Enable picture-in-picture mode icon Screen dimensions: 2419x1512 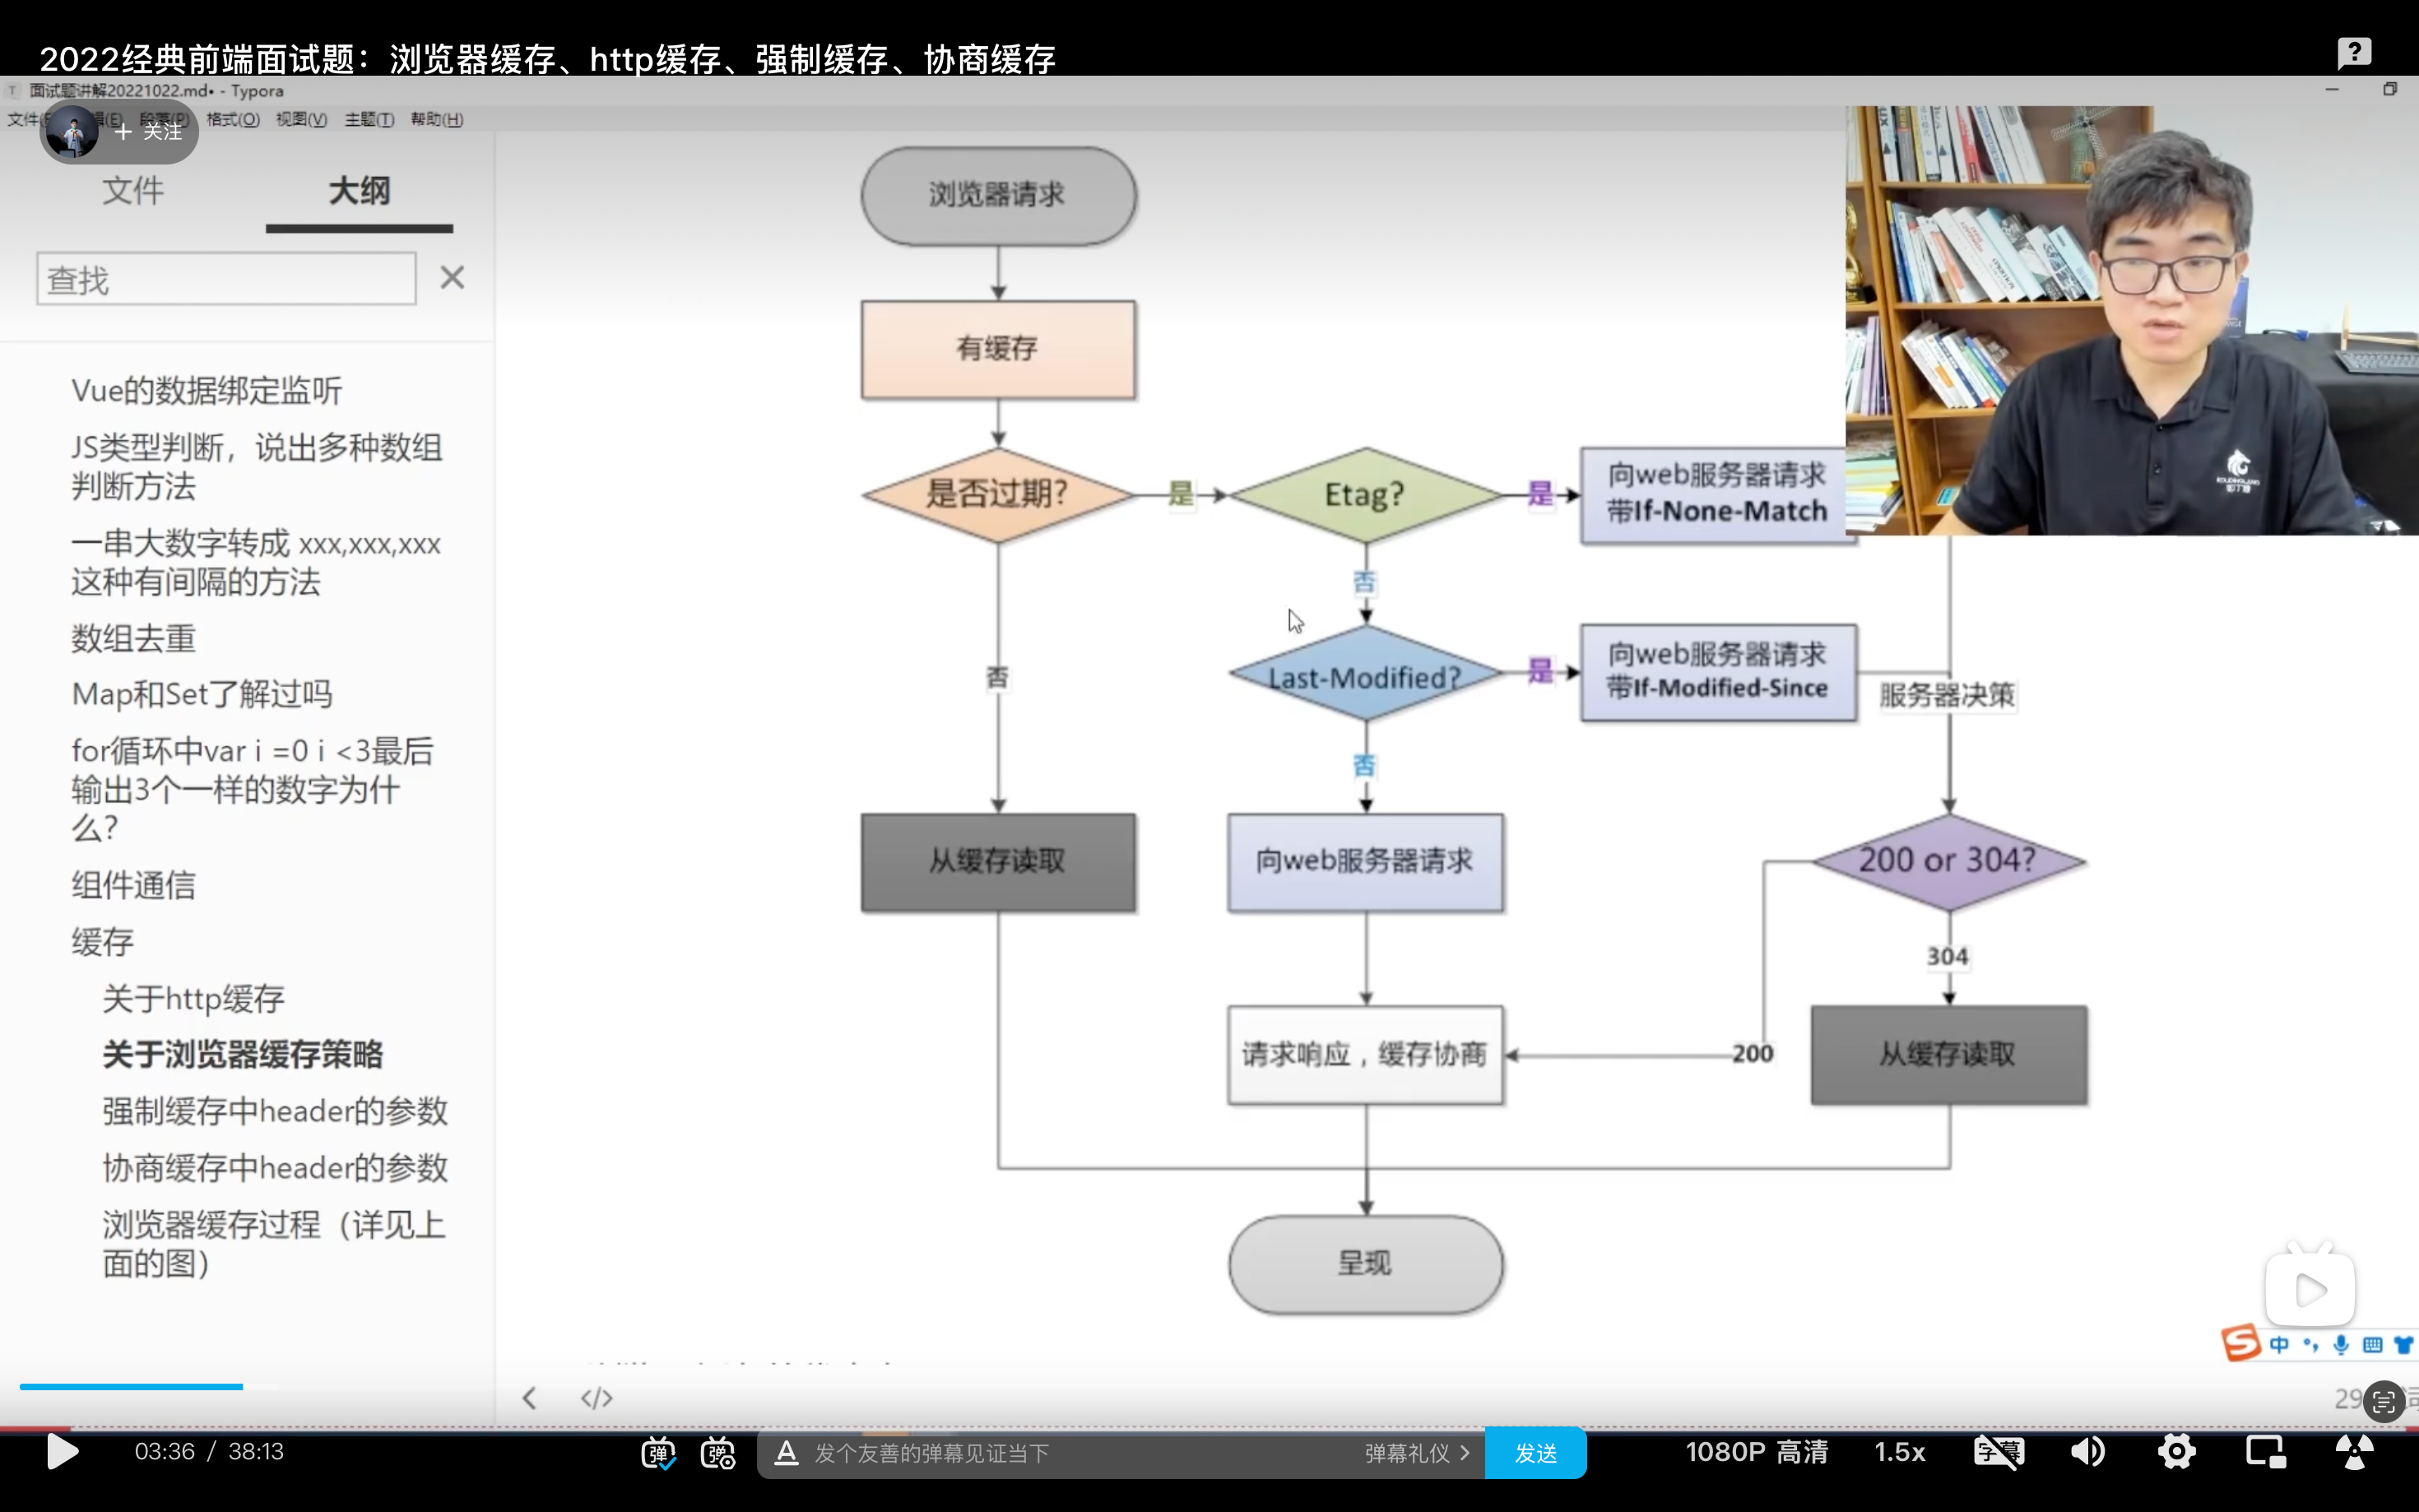tap(2265, 1451)
